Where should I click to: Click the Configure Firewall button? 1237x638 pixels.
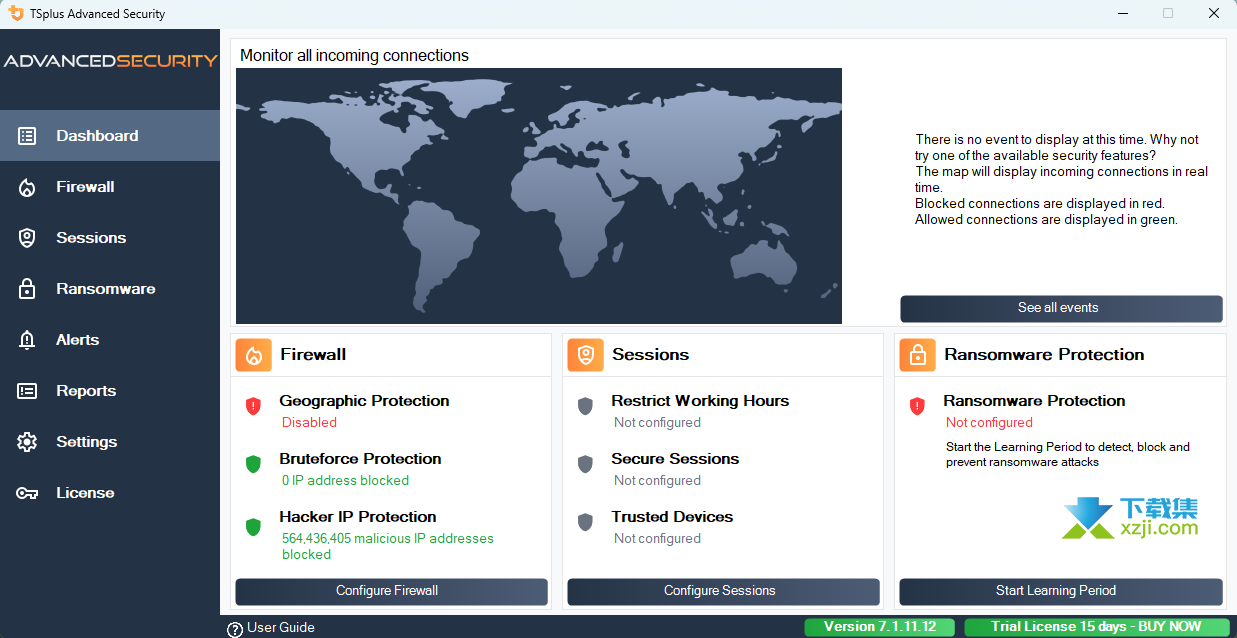pos(391,591)
